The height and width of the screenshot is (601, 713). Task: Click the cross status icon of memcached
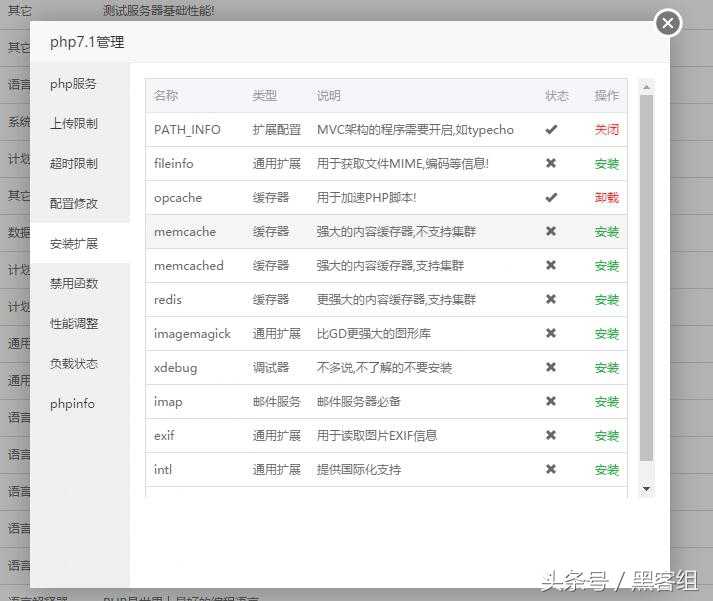coord(551,265)
